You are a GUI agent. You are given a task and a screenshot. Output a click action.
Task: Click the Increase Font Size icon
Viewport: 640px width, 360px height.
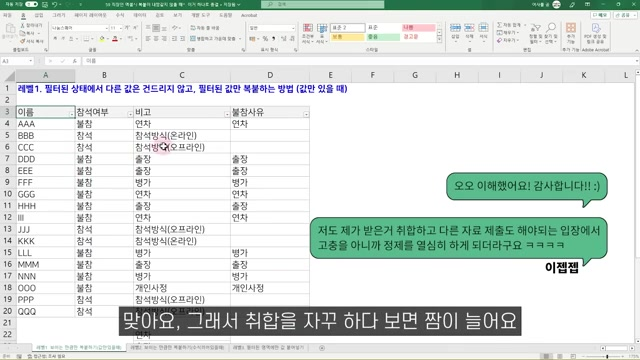[x=127, y=27]
